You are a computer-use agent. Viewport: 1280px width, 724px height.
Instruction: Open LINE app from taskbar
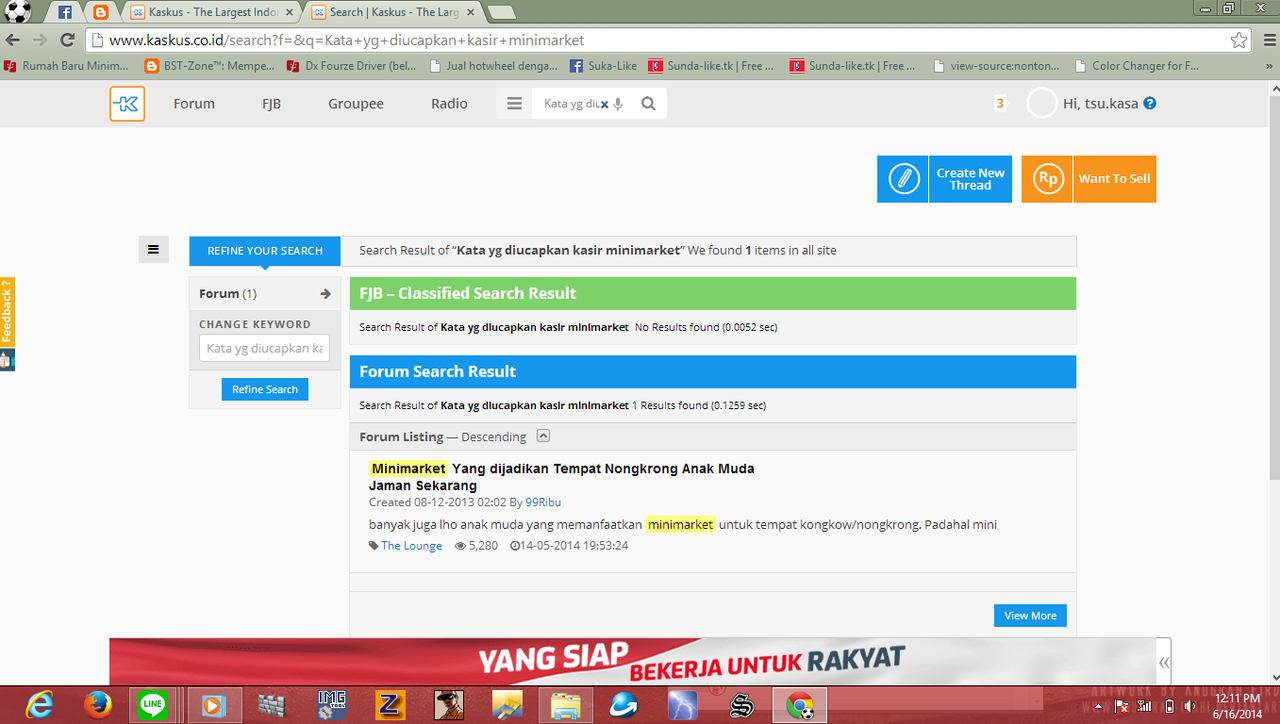(x=153, y=705)
